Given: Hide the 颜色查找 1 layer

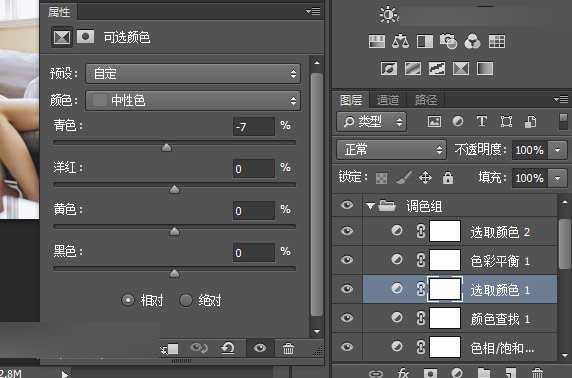Looking at the screenshot, I should point(347,318).
